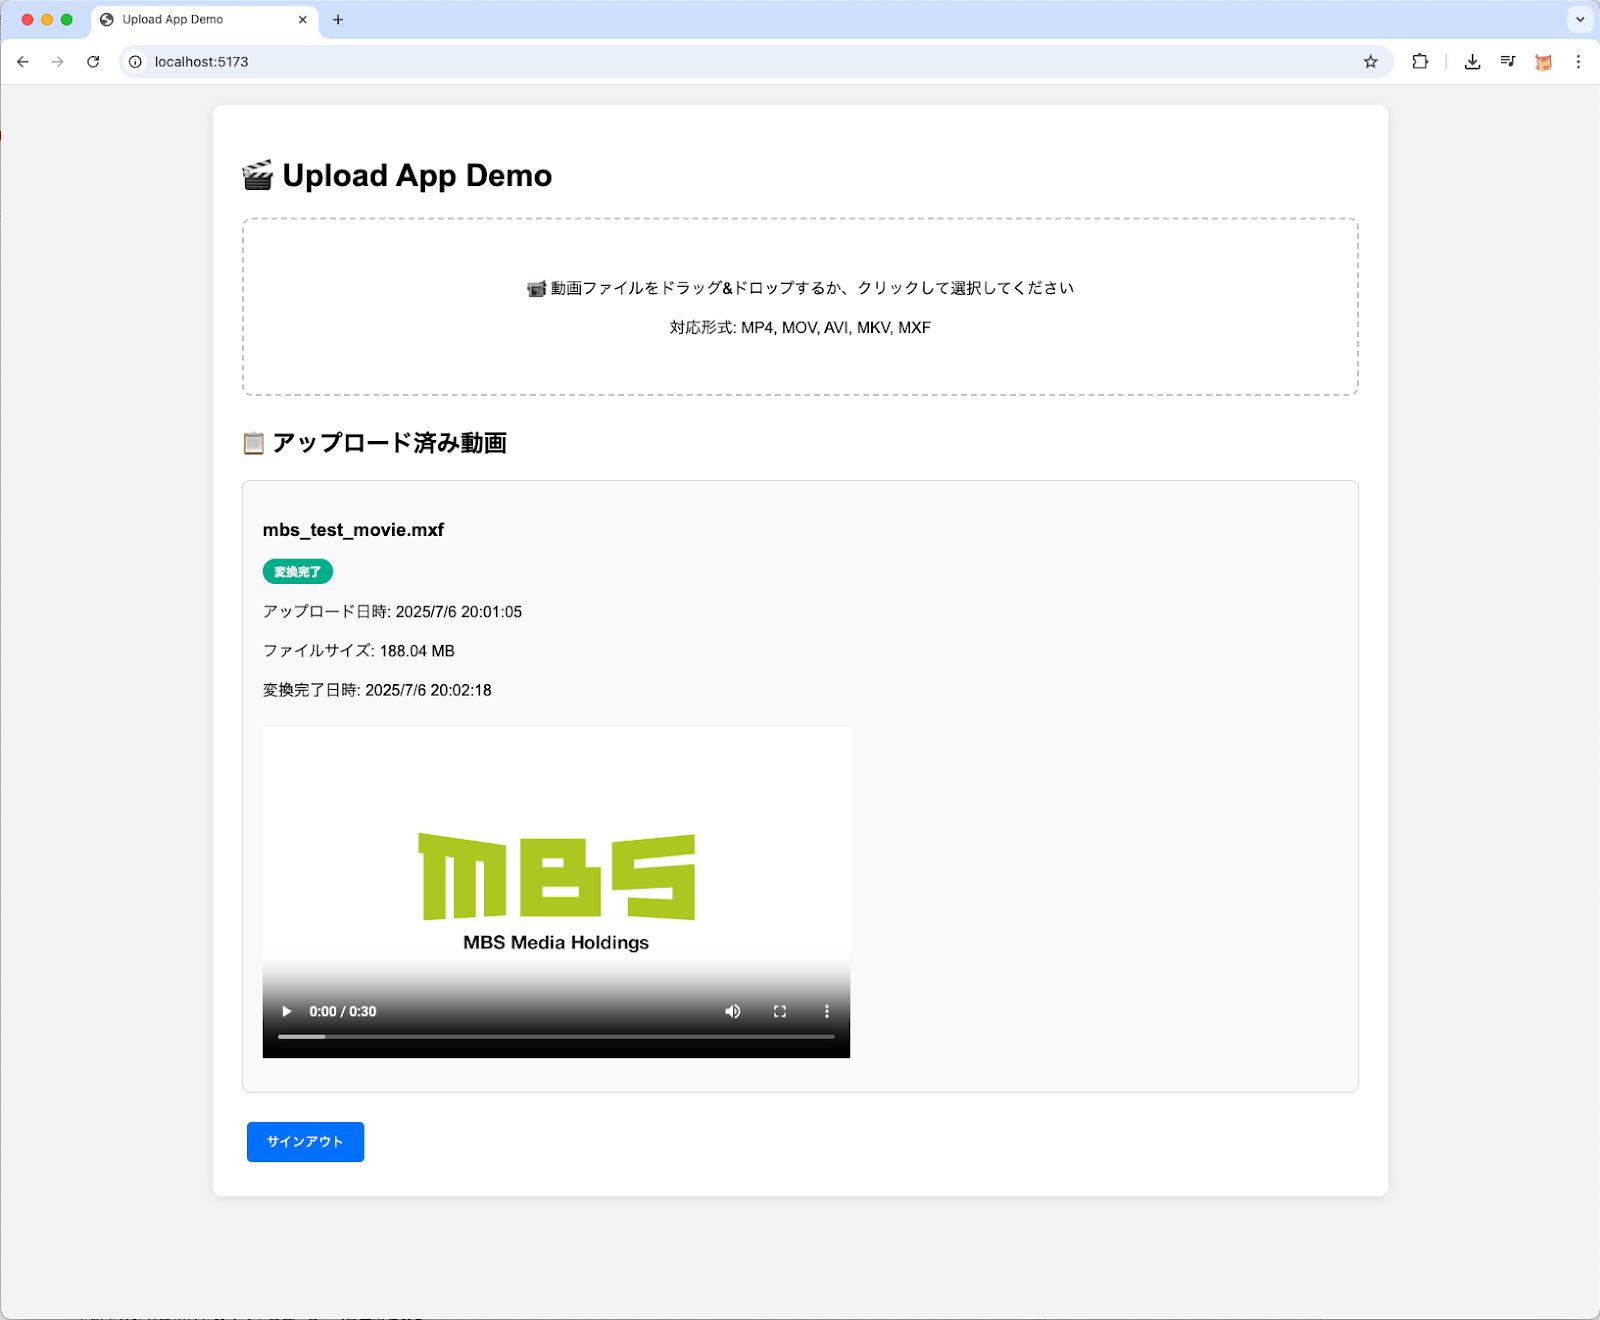The image size is (1600, 1320).
Task: Expand the tab search dropdown arrow
Action: [x=1580, y=19]
